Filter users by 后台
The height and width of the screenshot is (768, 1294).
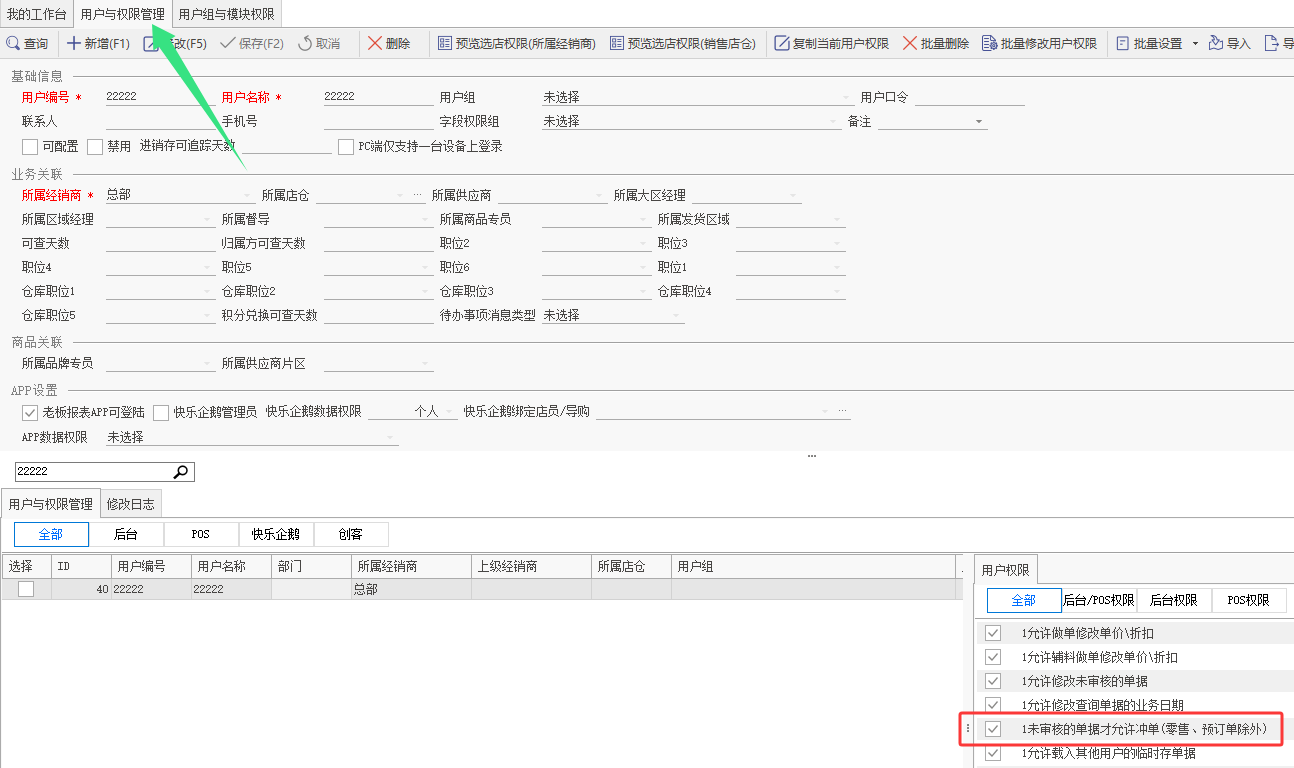pos(126,534)
